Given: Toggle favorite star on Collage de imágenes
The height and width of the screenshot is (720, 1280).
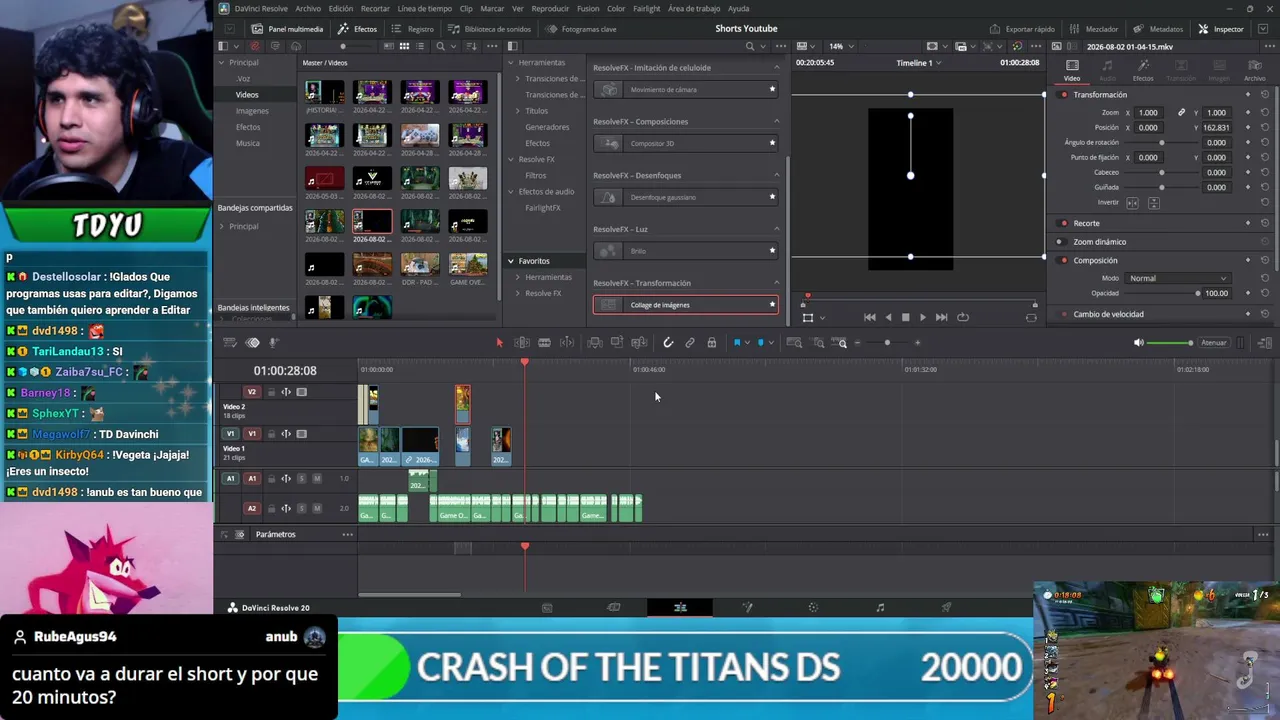Looking at the screenshot, I should click(x=772, y=305).
